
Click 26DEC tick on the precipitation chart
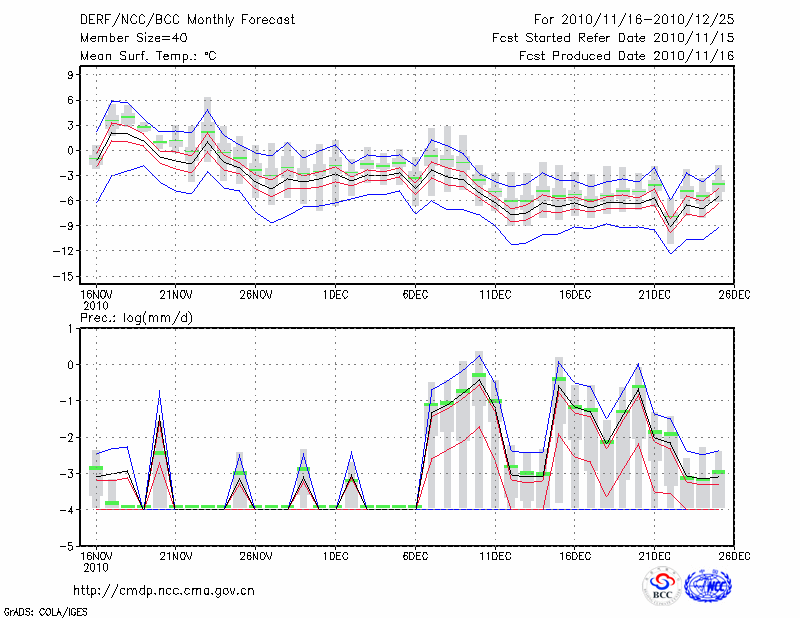tap(734, 556)
